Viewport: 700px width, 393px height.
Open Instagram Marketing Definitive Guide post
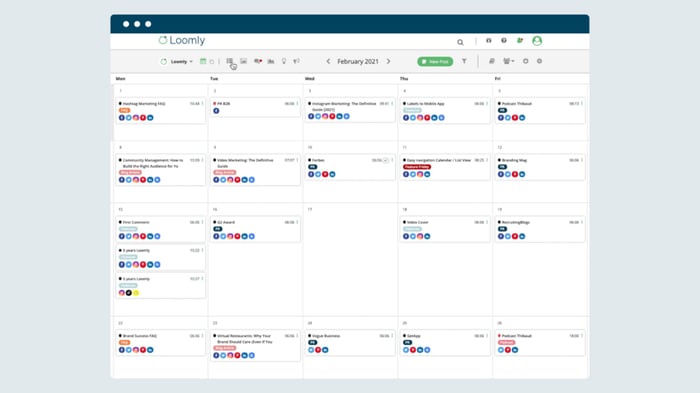point(344,106)
